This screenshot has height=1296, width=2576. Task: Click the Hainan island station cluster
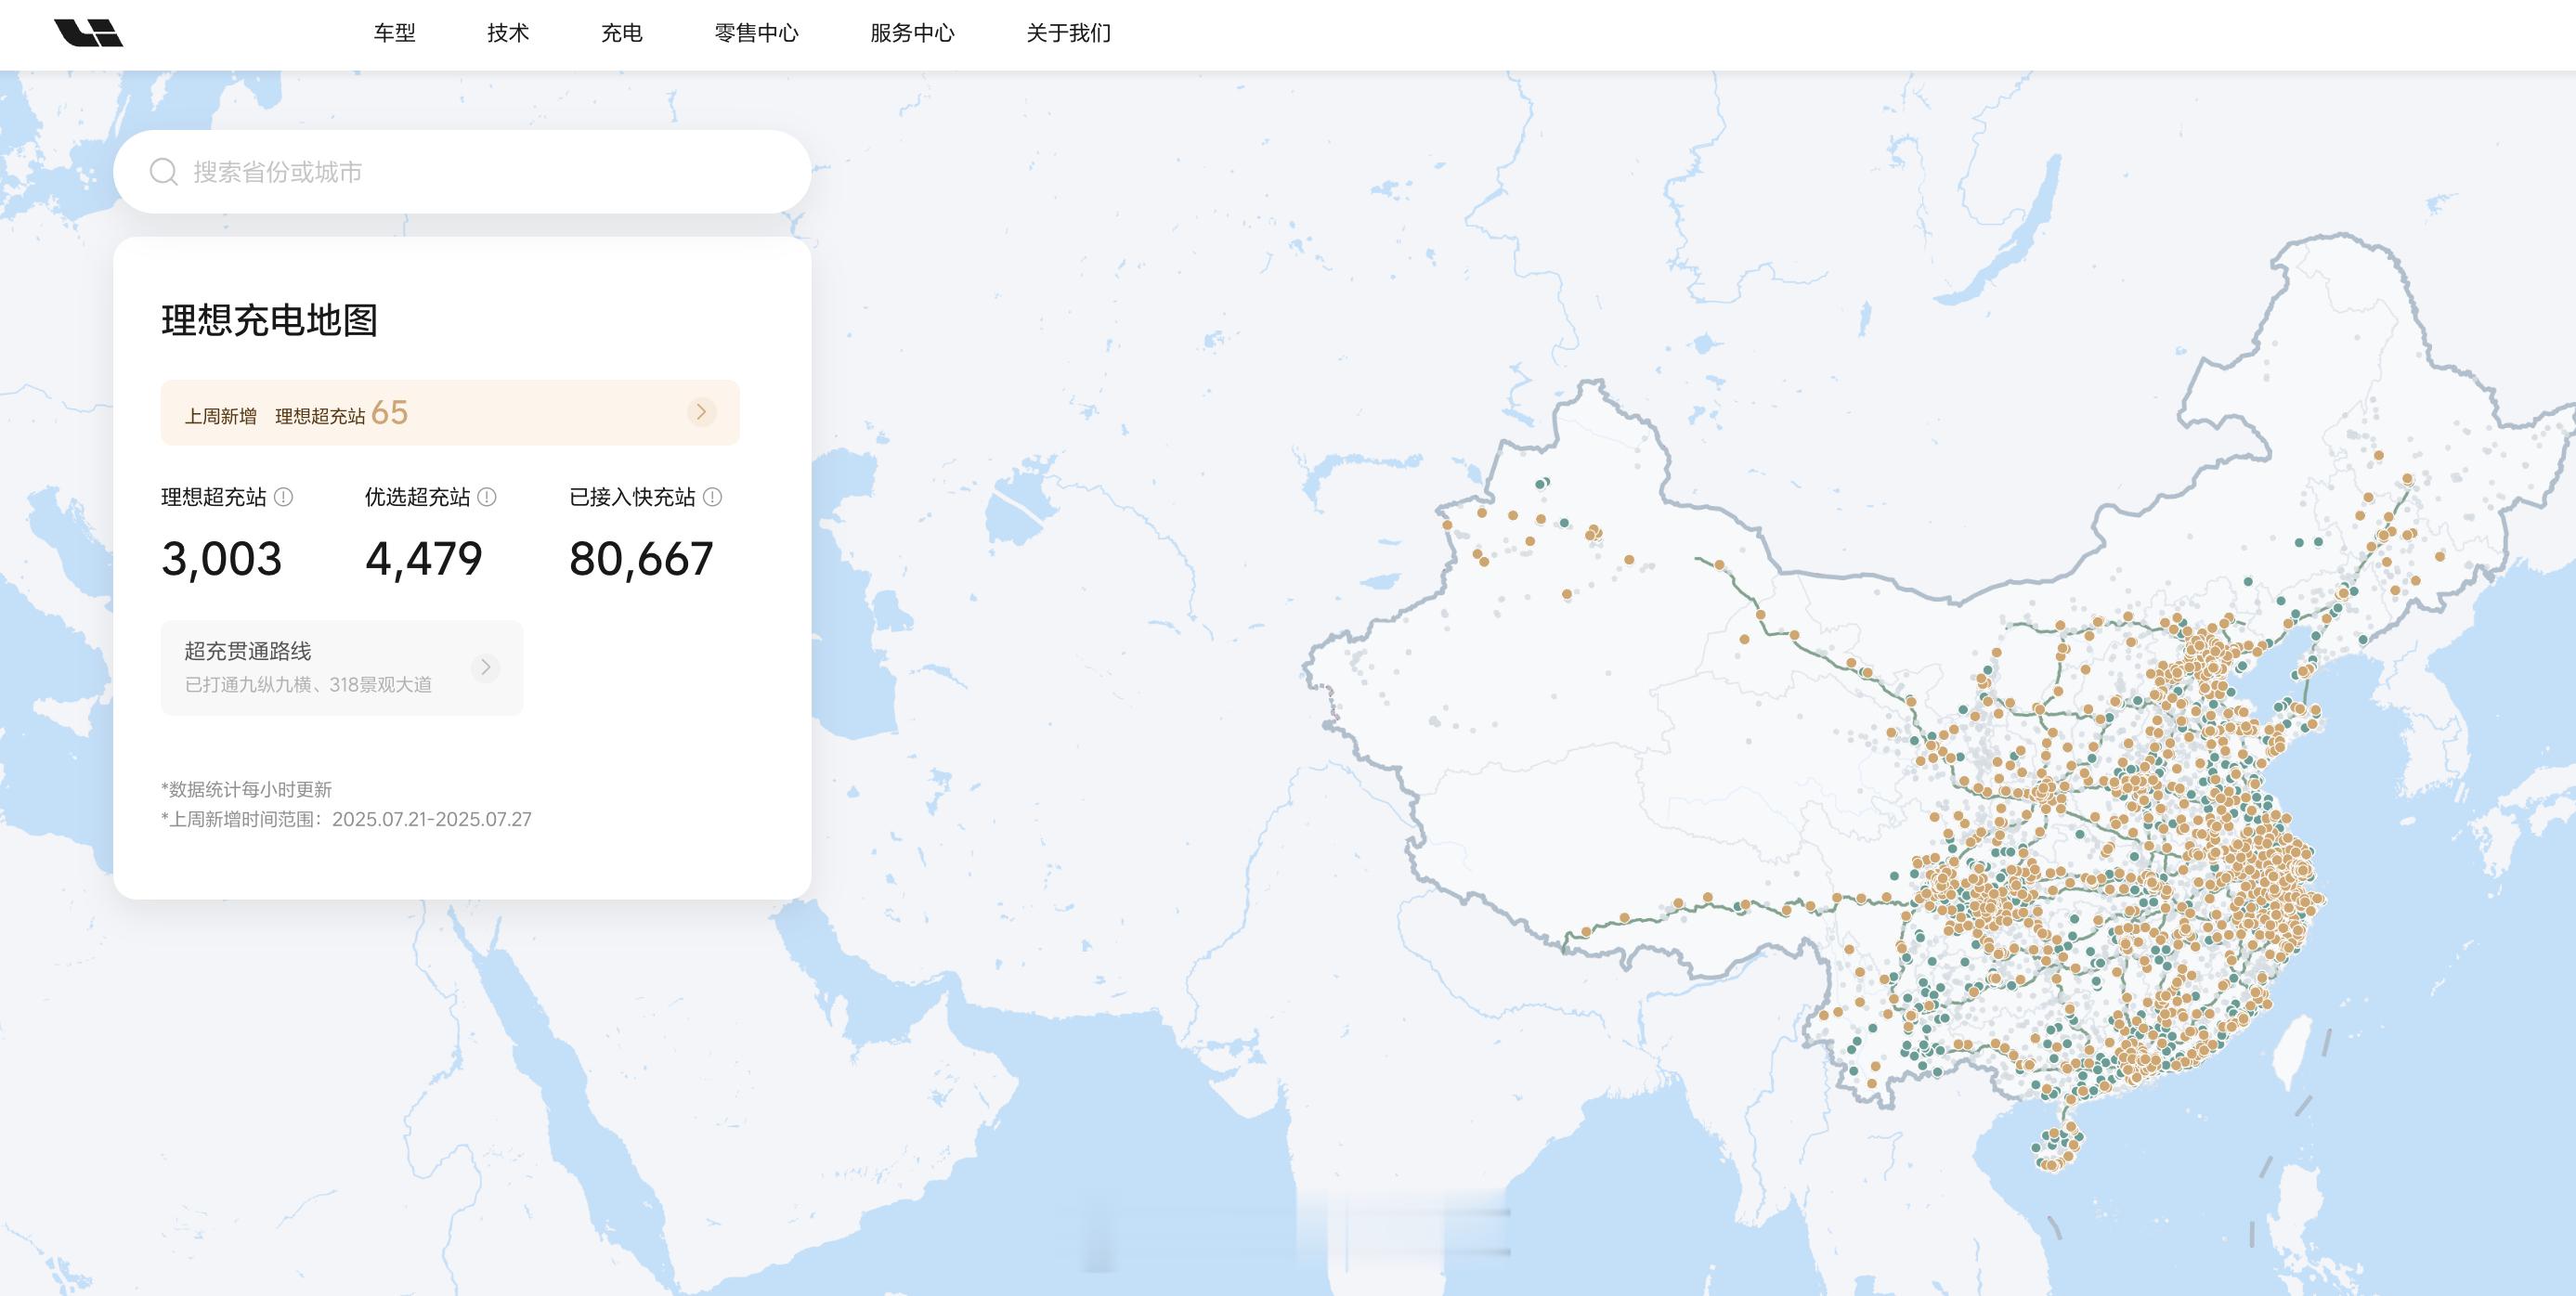pos(2058,1148)
